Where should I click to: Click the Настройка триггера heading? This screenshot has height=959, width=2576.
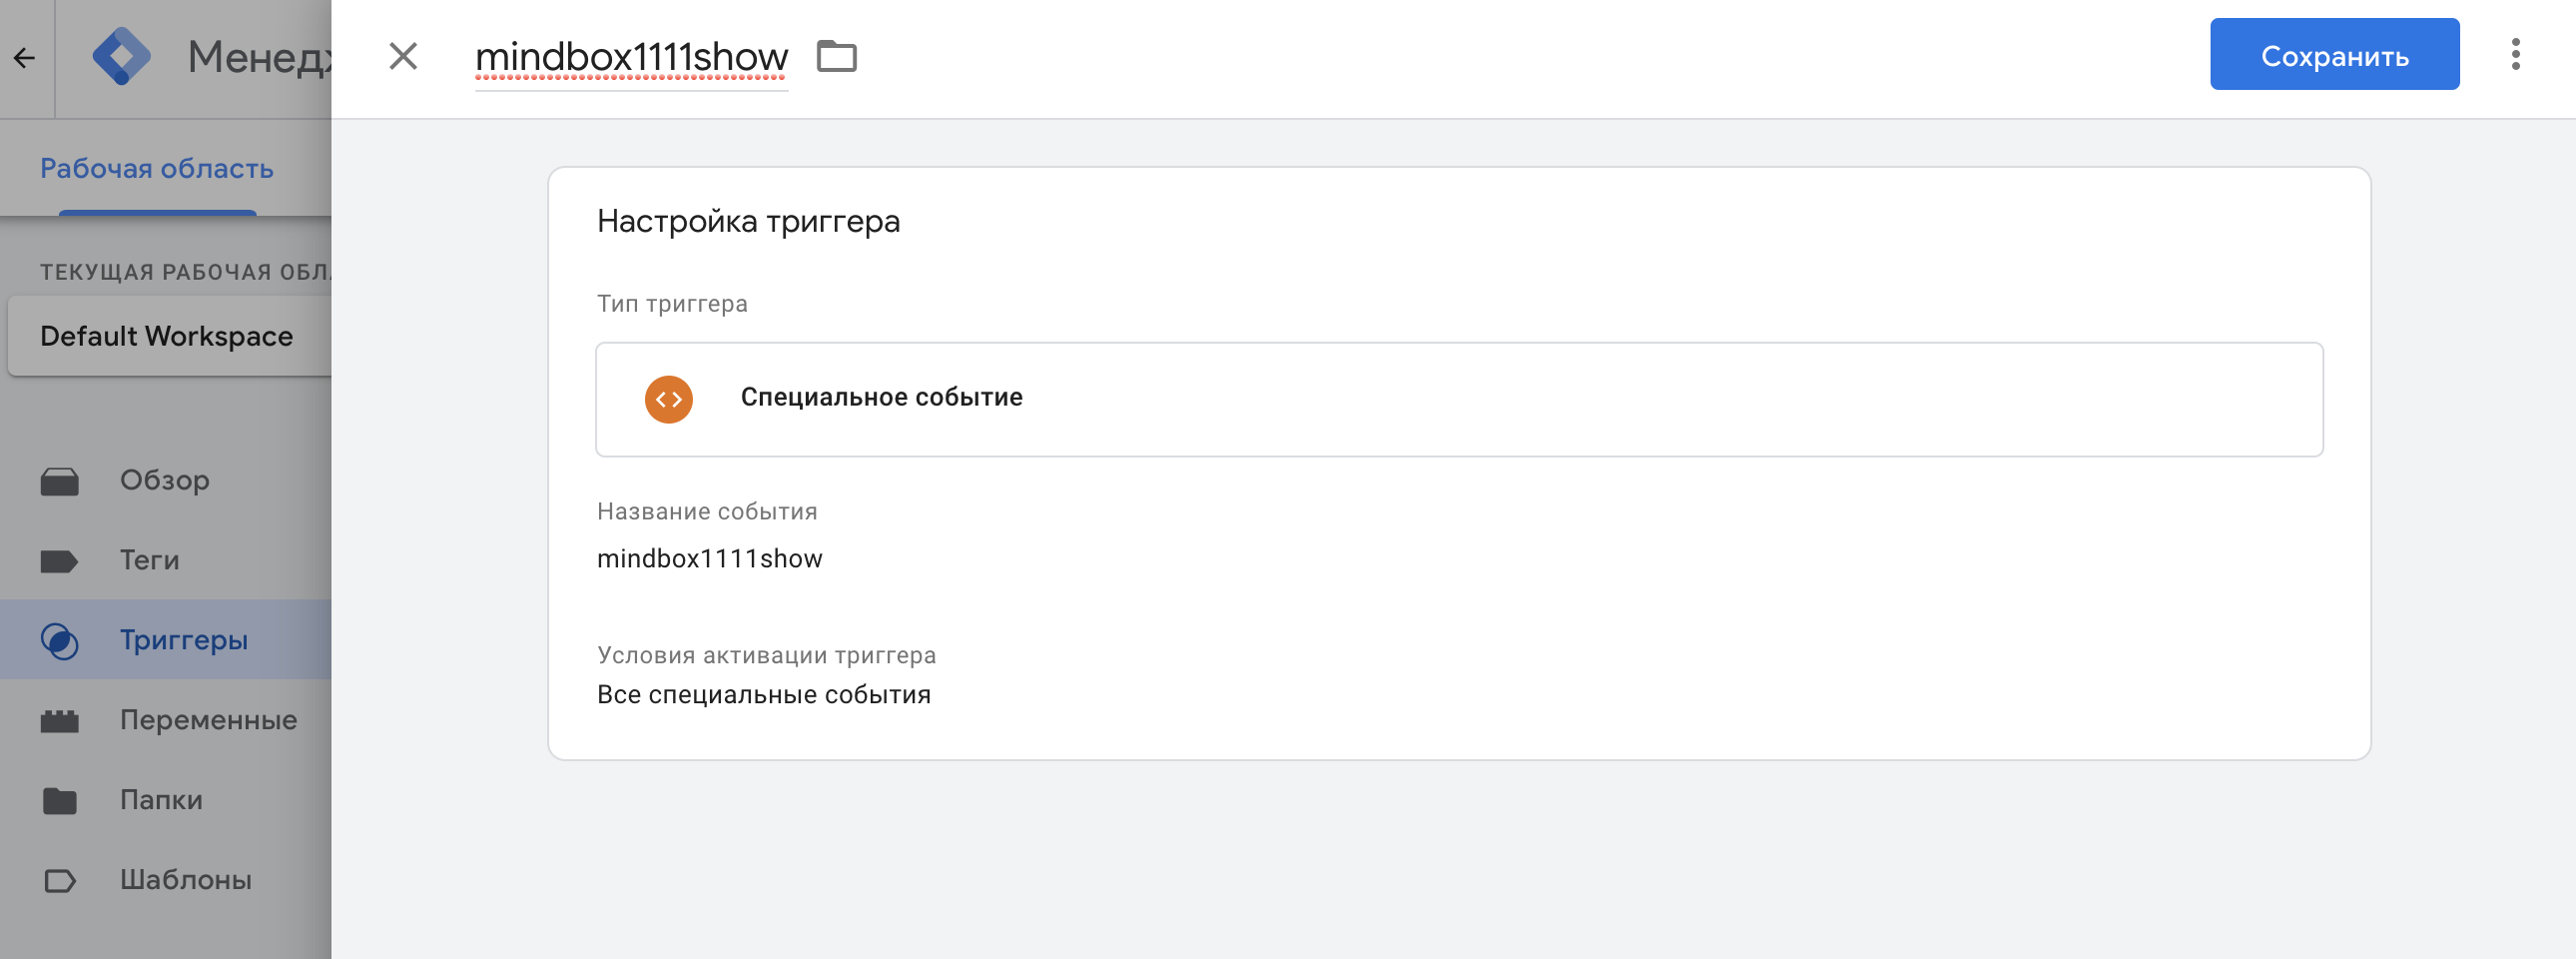pos(748,221)
